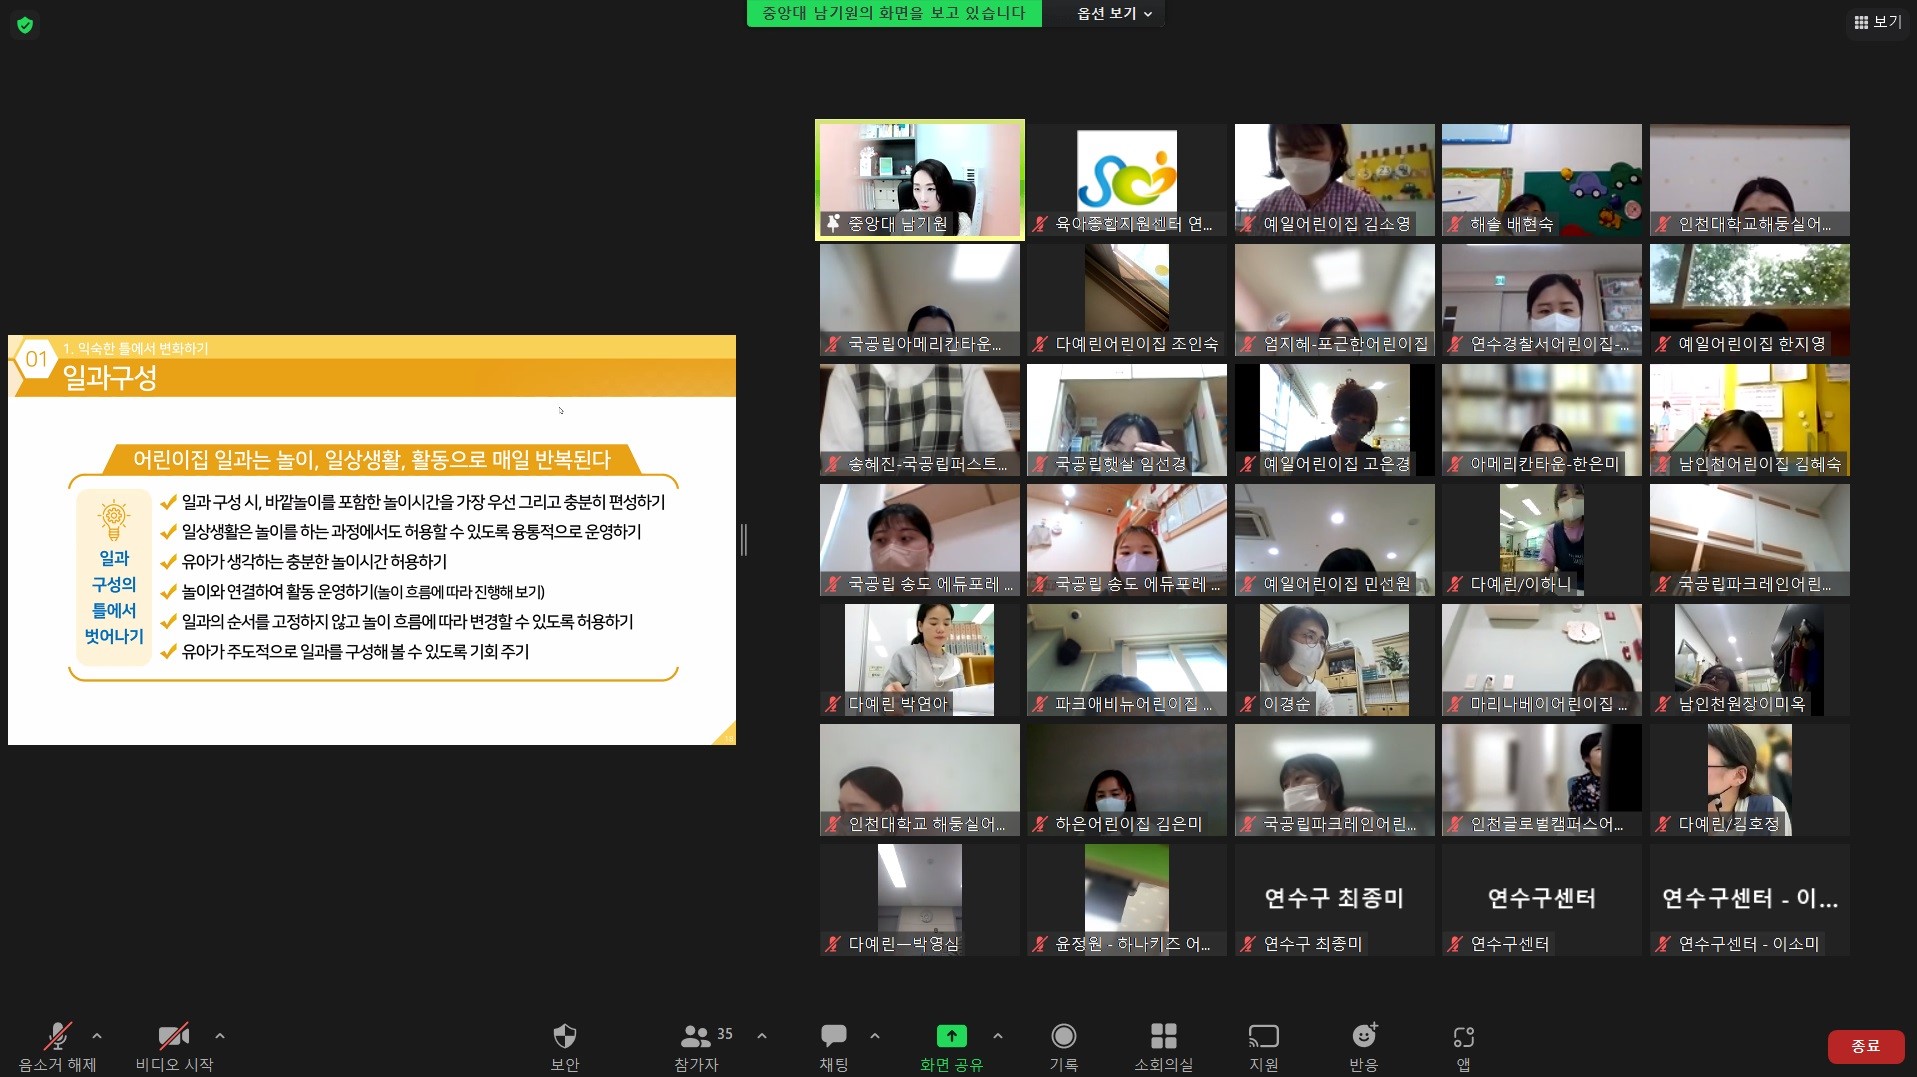This screenshot has height=1077, width=1917.
Task: Open 반응 reactions smiley icon
Action: click(x=1364, y=1035)
